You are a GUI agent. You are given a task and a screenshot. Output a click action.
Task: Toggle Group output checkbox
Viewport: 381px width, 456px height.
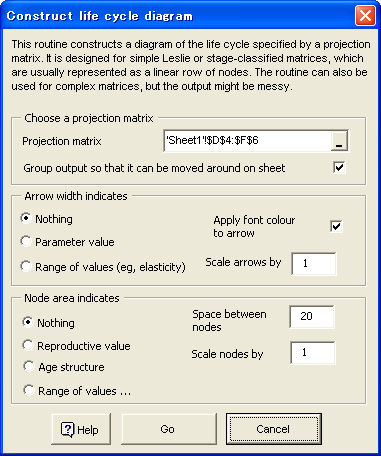tap(339, 167)
